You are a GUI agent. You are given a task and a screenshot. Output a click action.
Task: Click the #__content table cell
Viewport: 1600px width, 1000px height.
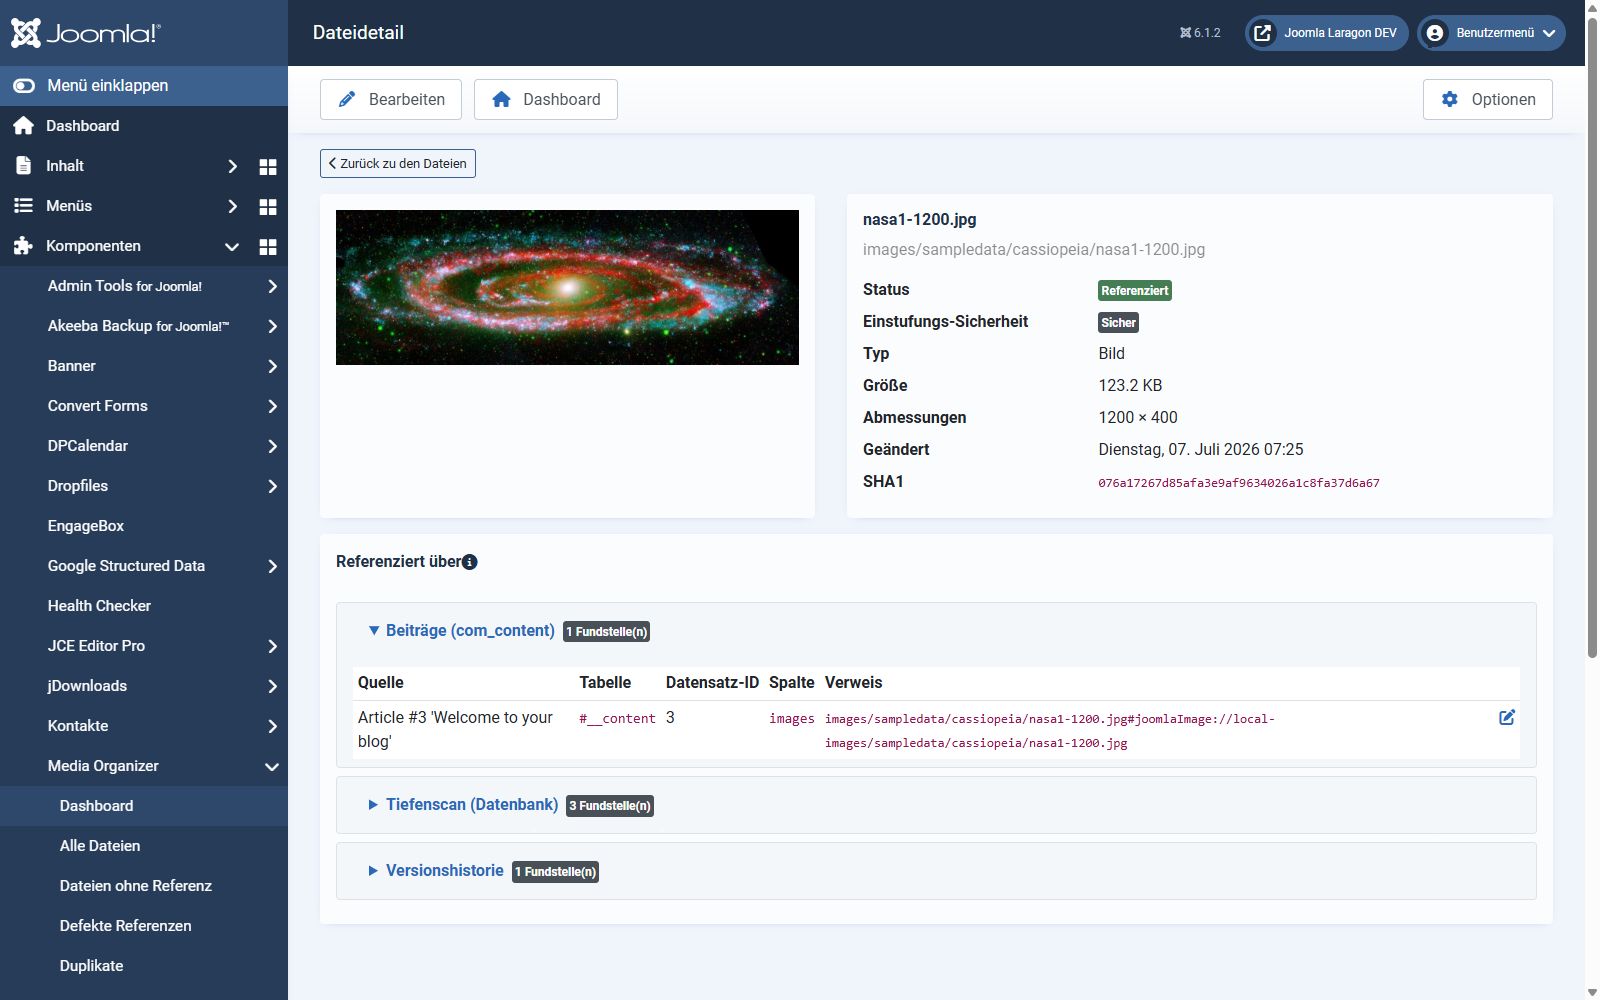point(617,719)
